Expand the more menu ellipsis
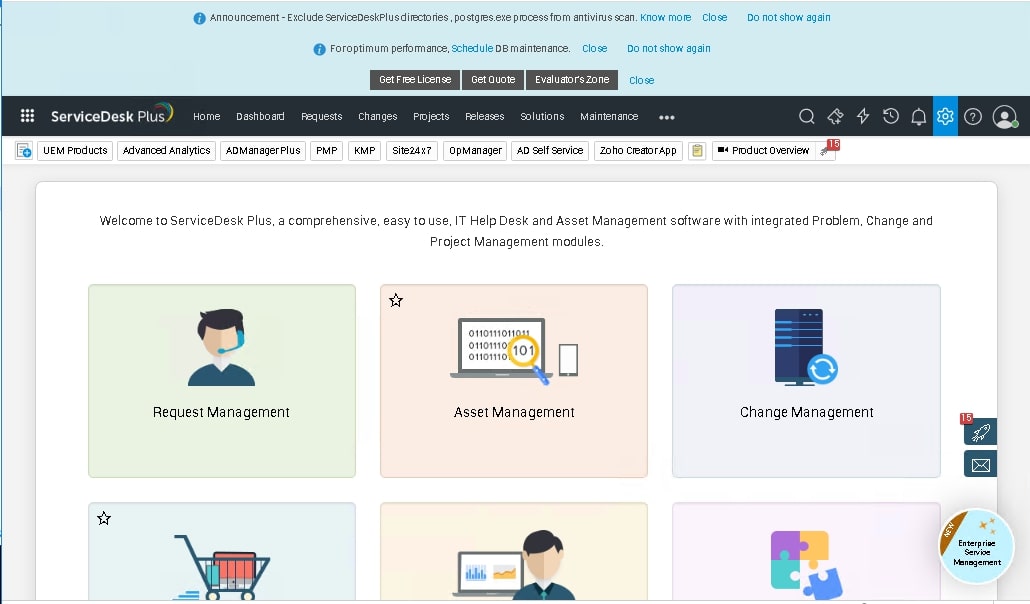Image resolution: width=1030 pixels, height=604 pixels. click(667, 117)
